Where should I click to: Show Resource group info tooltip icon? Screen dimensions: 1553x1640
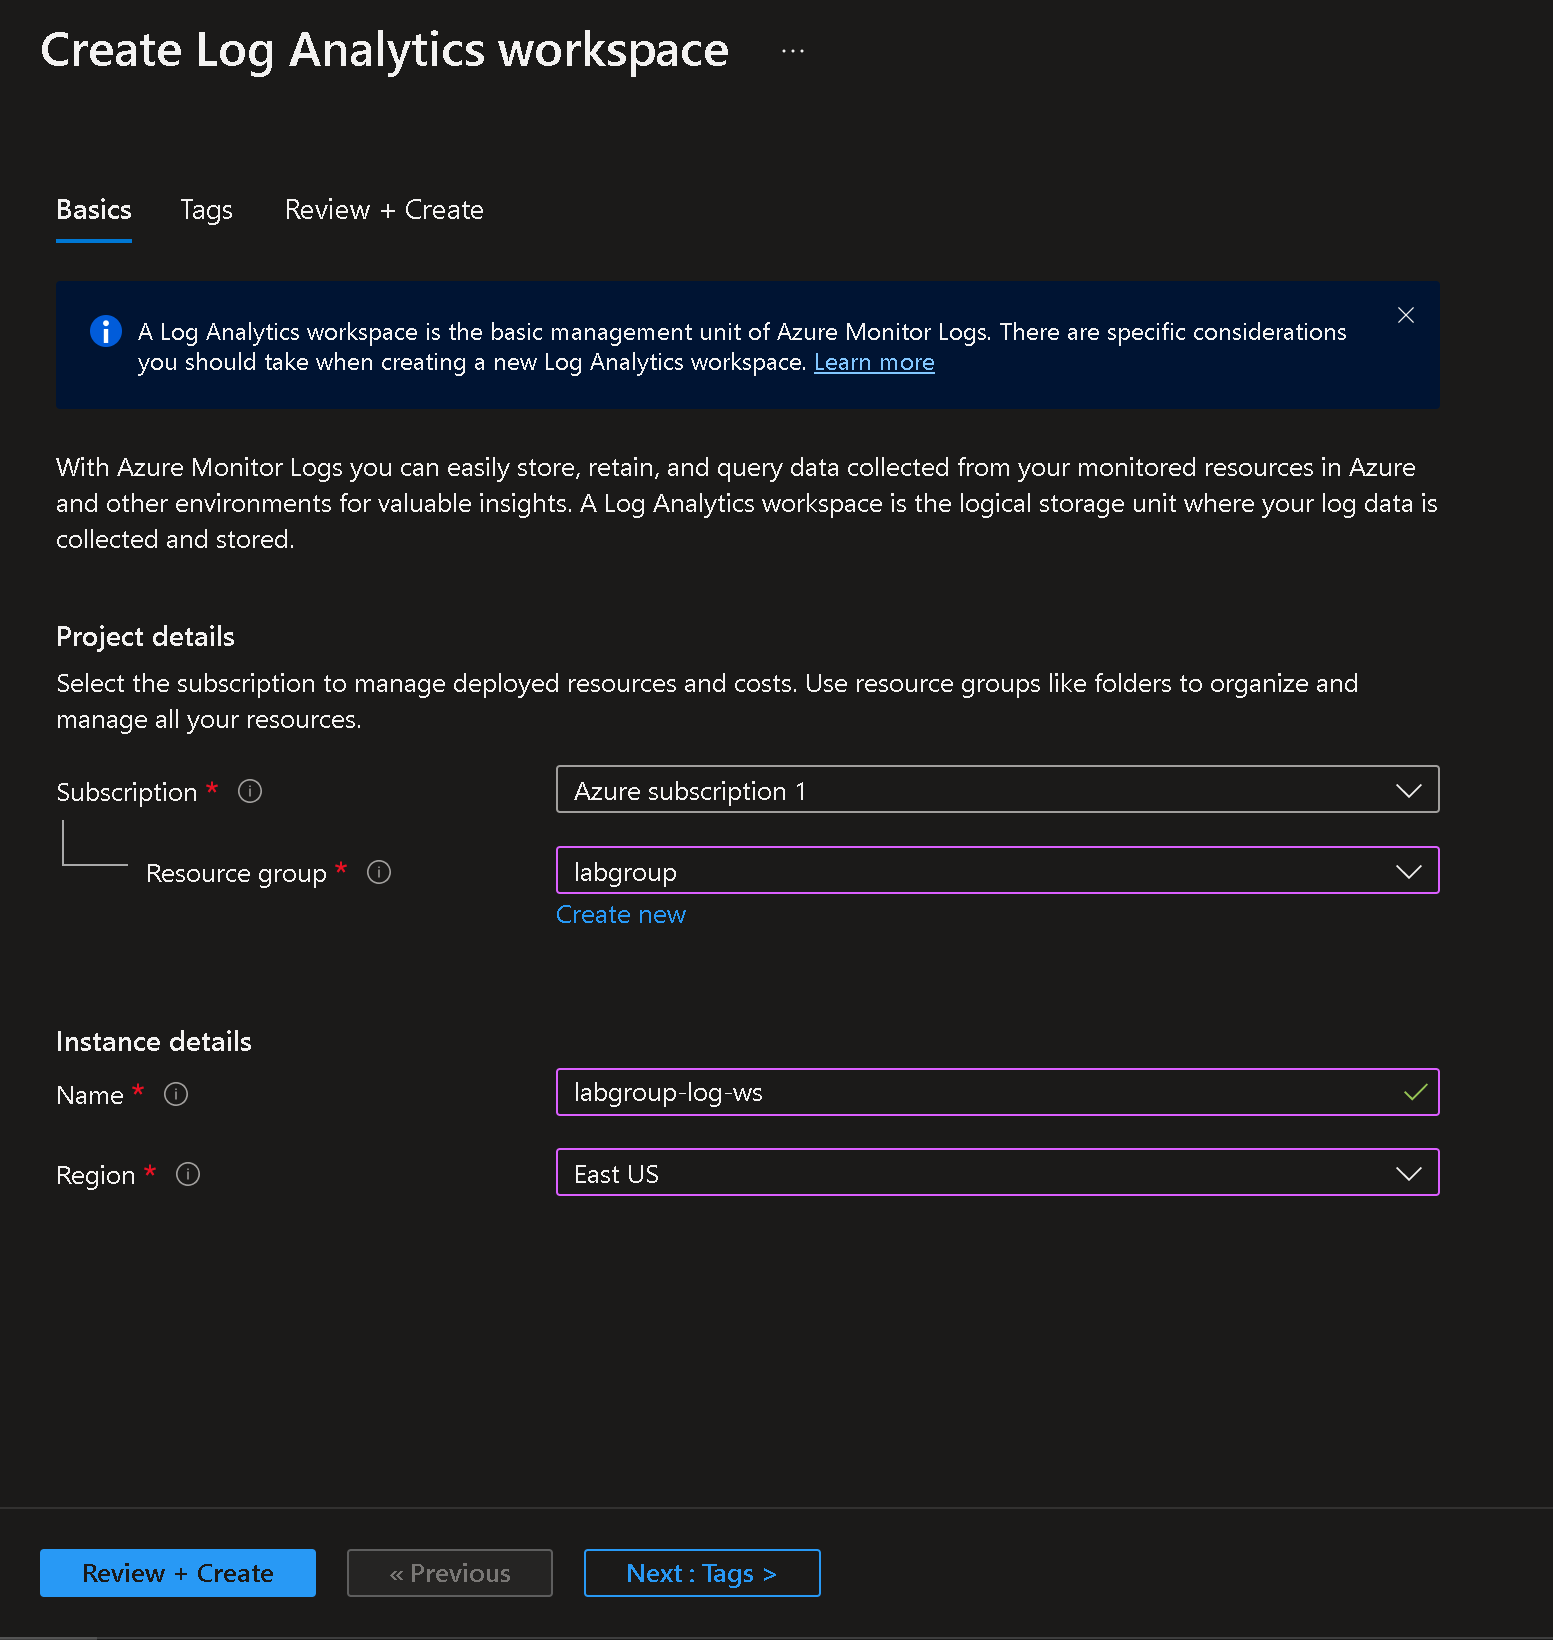[379, 872]
